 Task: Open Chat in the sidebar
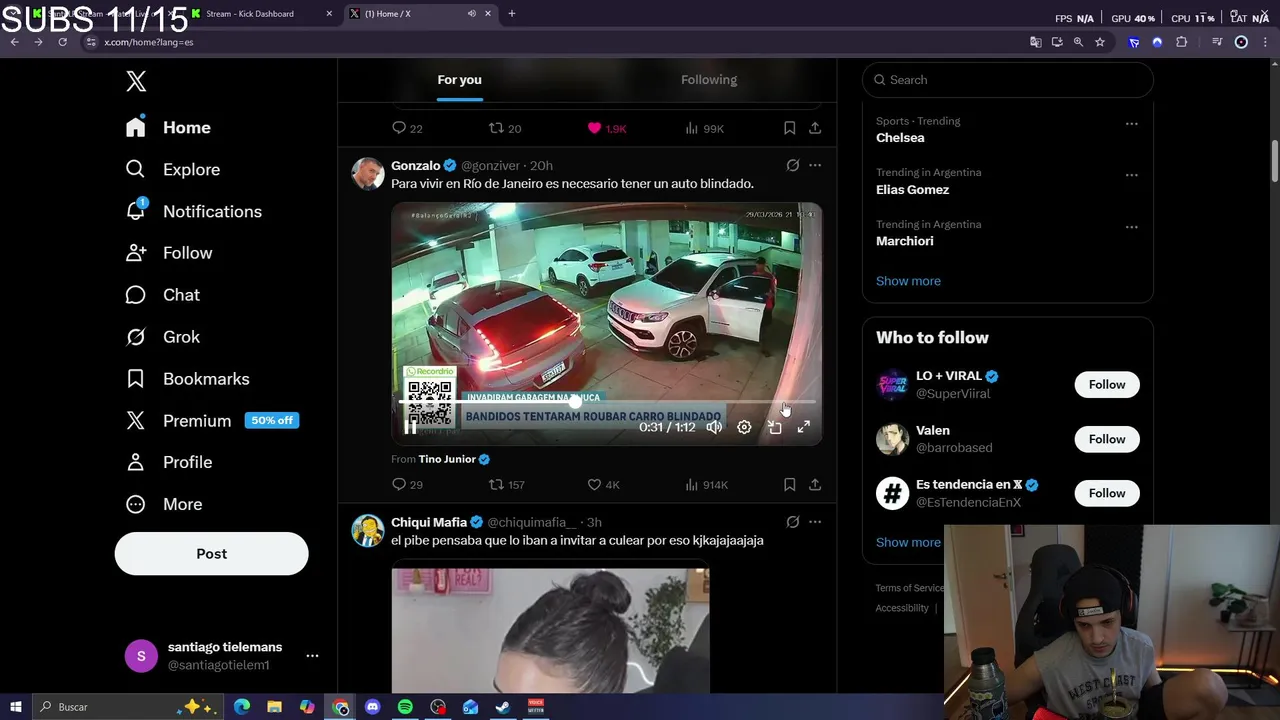[162, 295]
